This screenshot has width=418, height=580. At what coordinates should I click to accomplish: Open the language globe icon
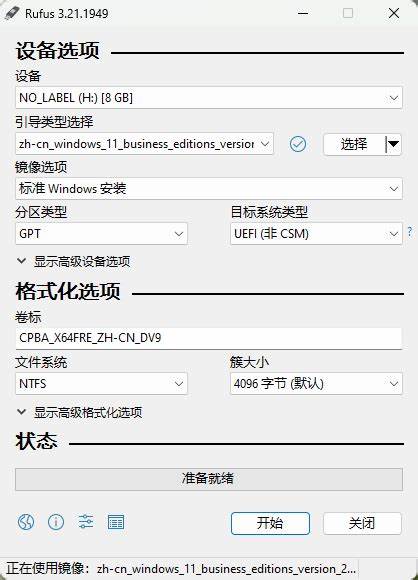26,522
